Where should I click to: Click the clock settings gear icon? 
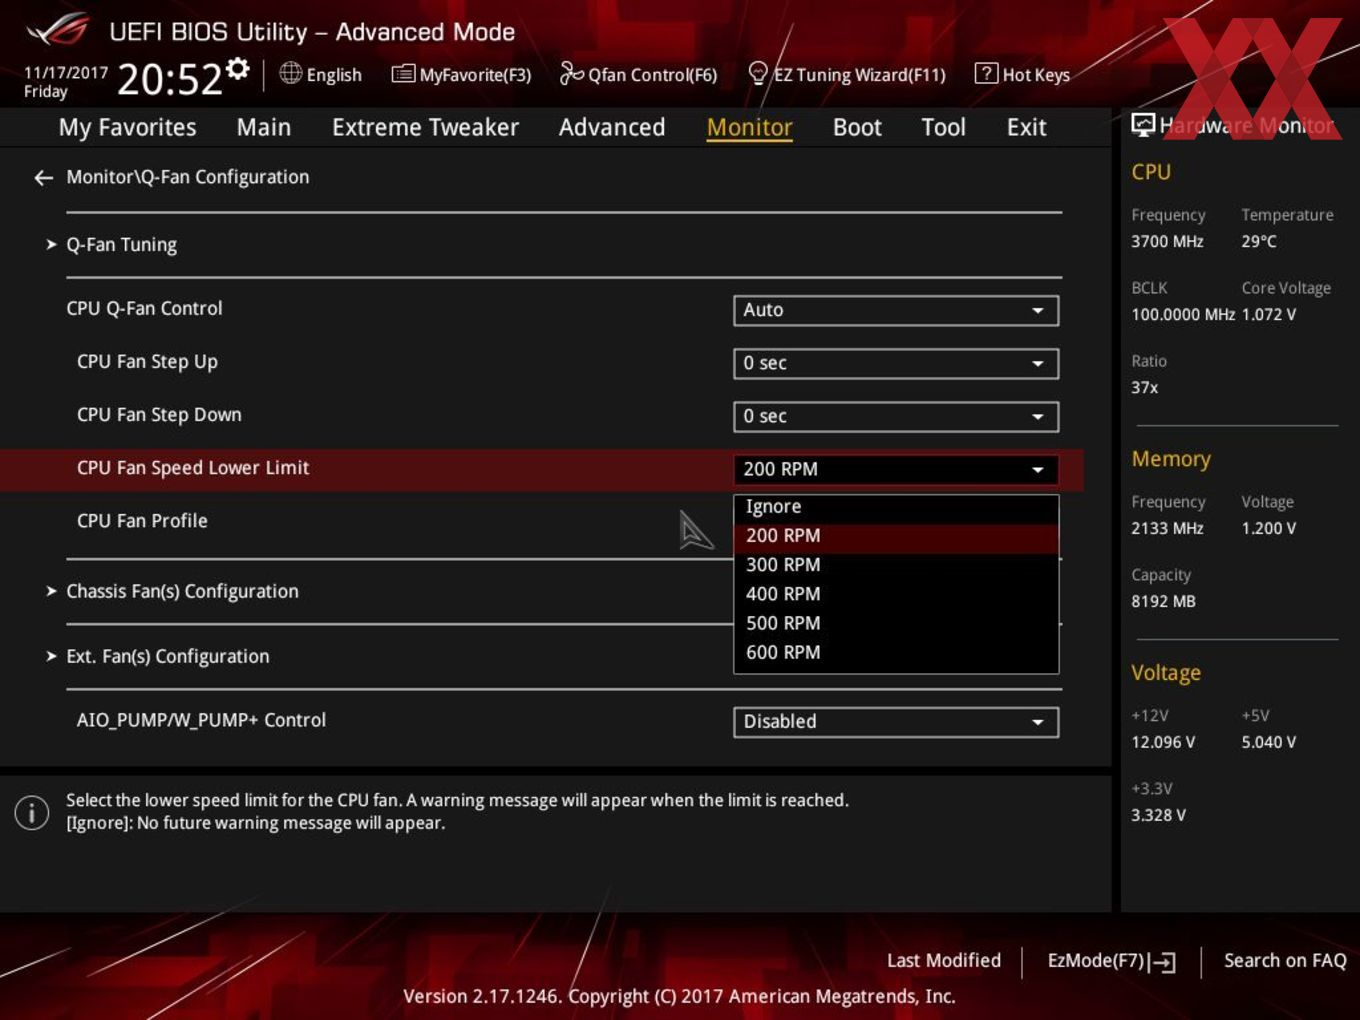pyautogui.click(x=237, y=68)
